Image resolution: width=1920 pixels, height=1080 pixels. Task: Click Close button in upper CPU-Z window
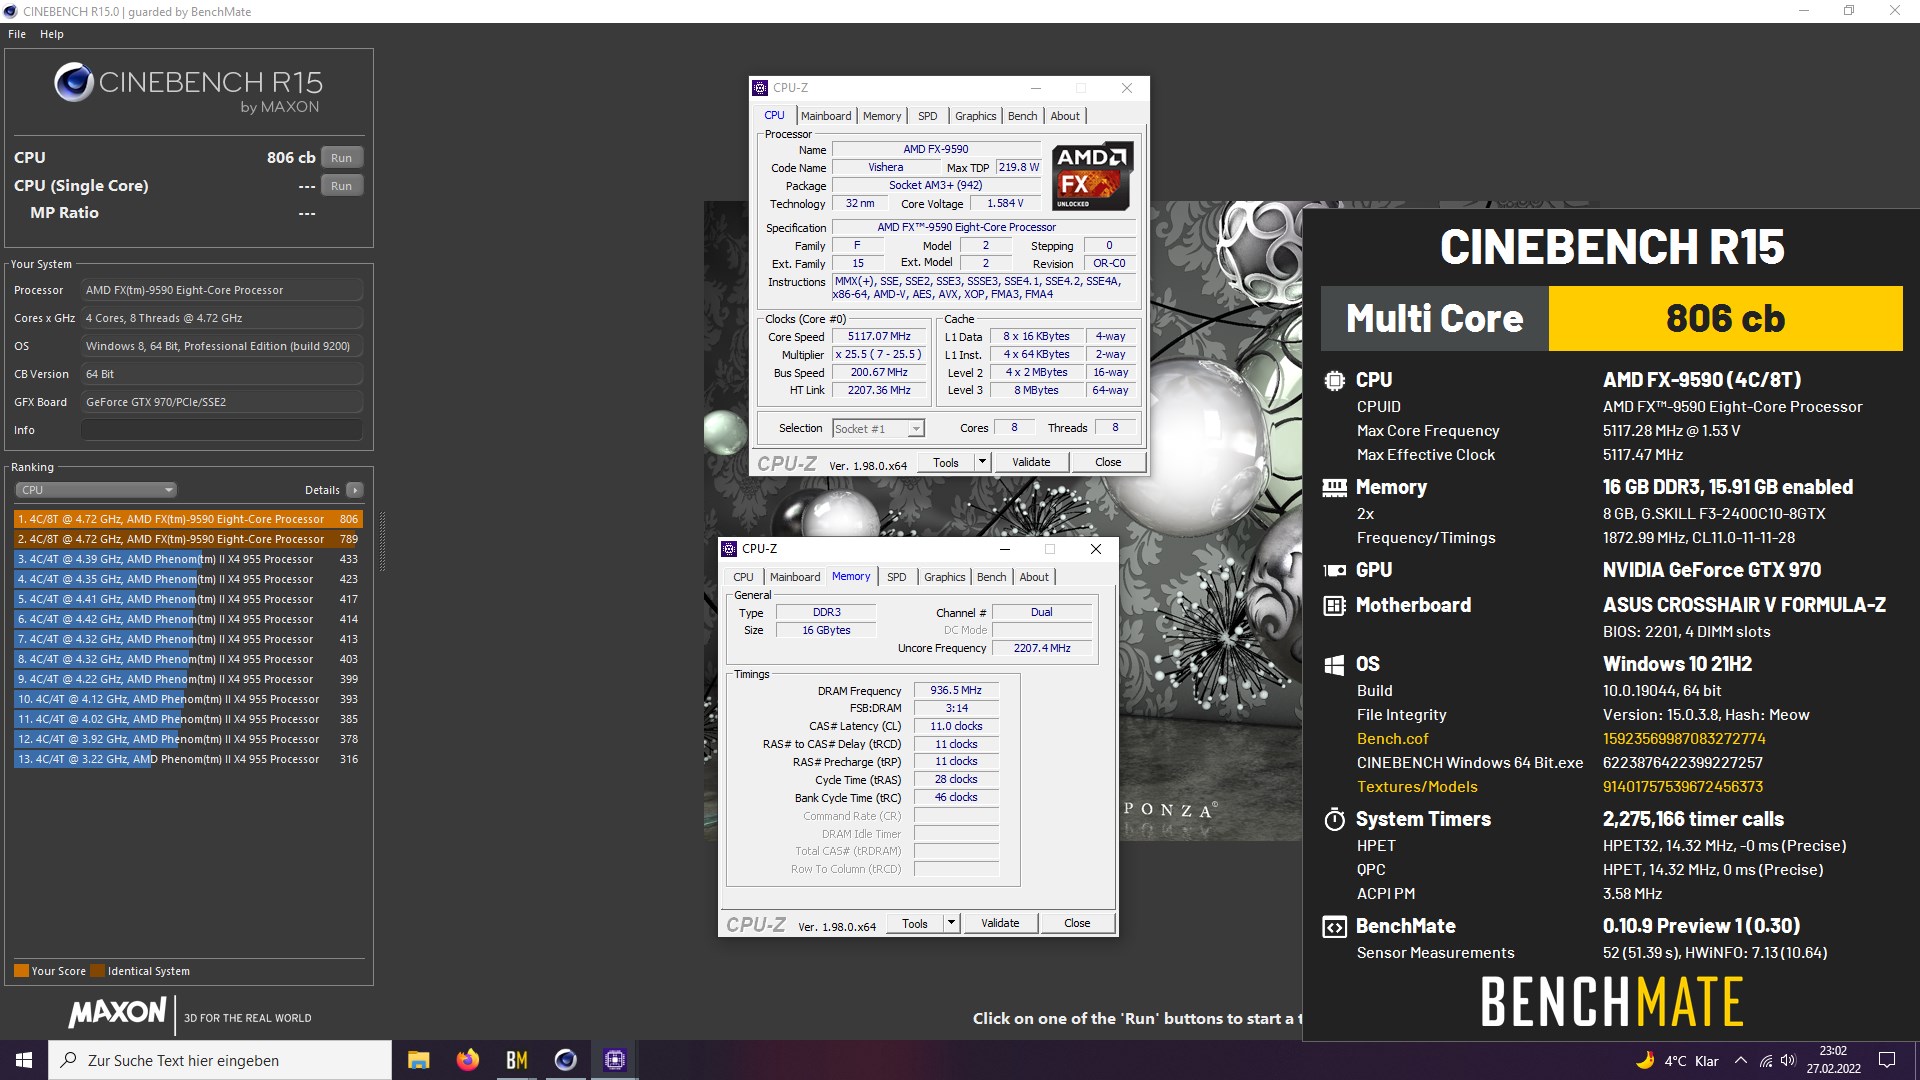point(1108,462)
